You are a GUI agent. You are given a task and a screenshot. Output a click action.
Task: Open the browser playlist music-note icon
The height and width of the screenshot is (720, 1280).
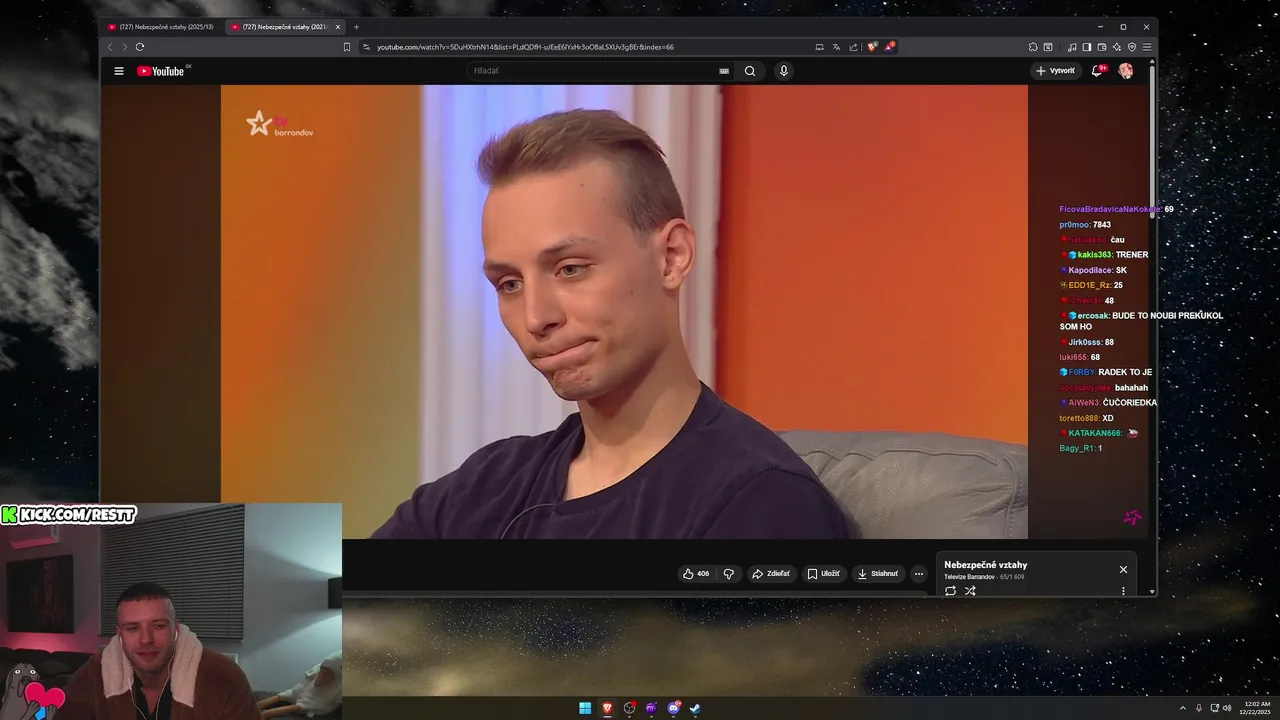(1072, 47)
